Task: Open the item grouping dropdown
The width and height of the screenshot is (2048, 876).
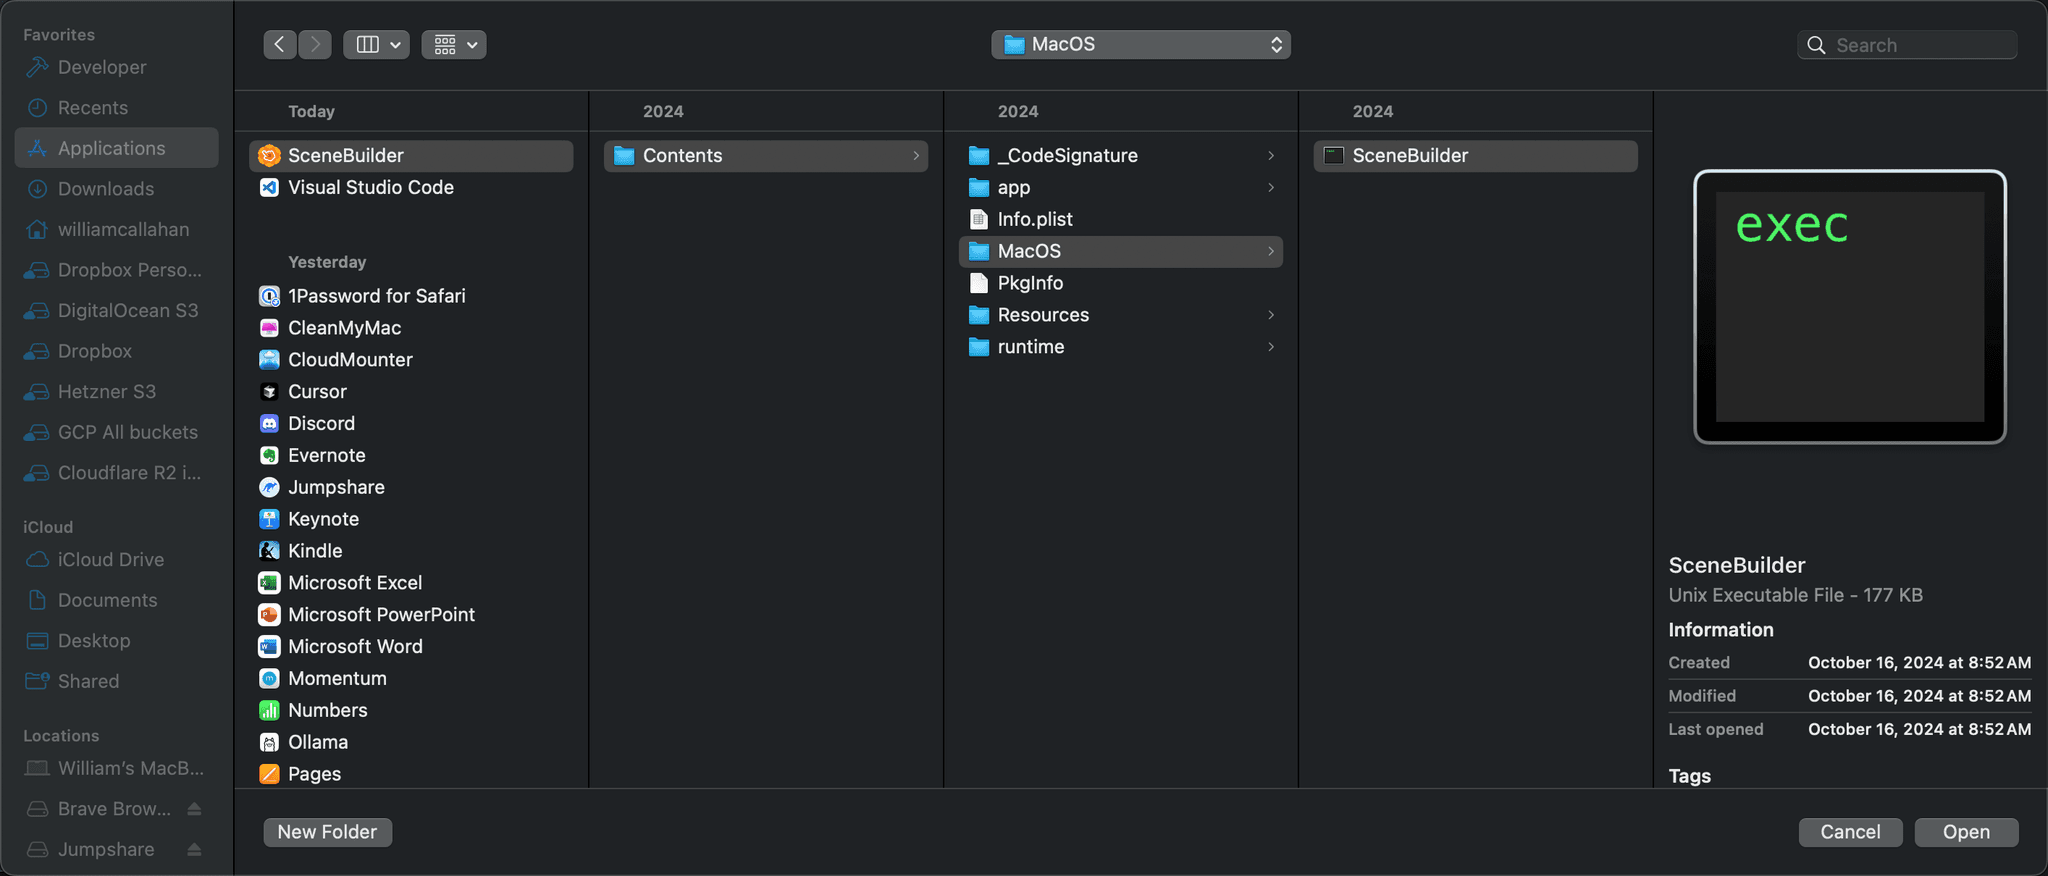Action: [454, 45]
